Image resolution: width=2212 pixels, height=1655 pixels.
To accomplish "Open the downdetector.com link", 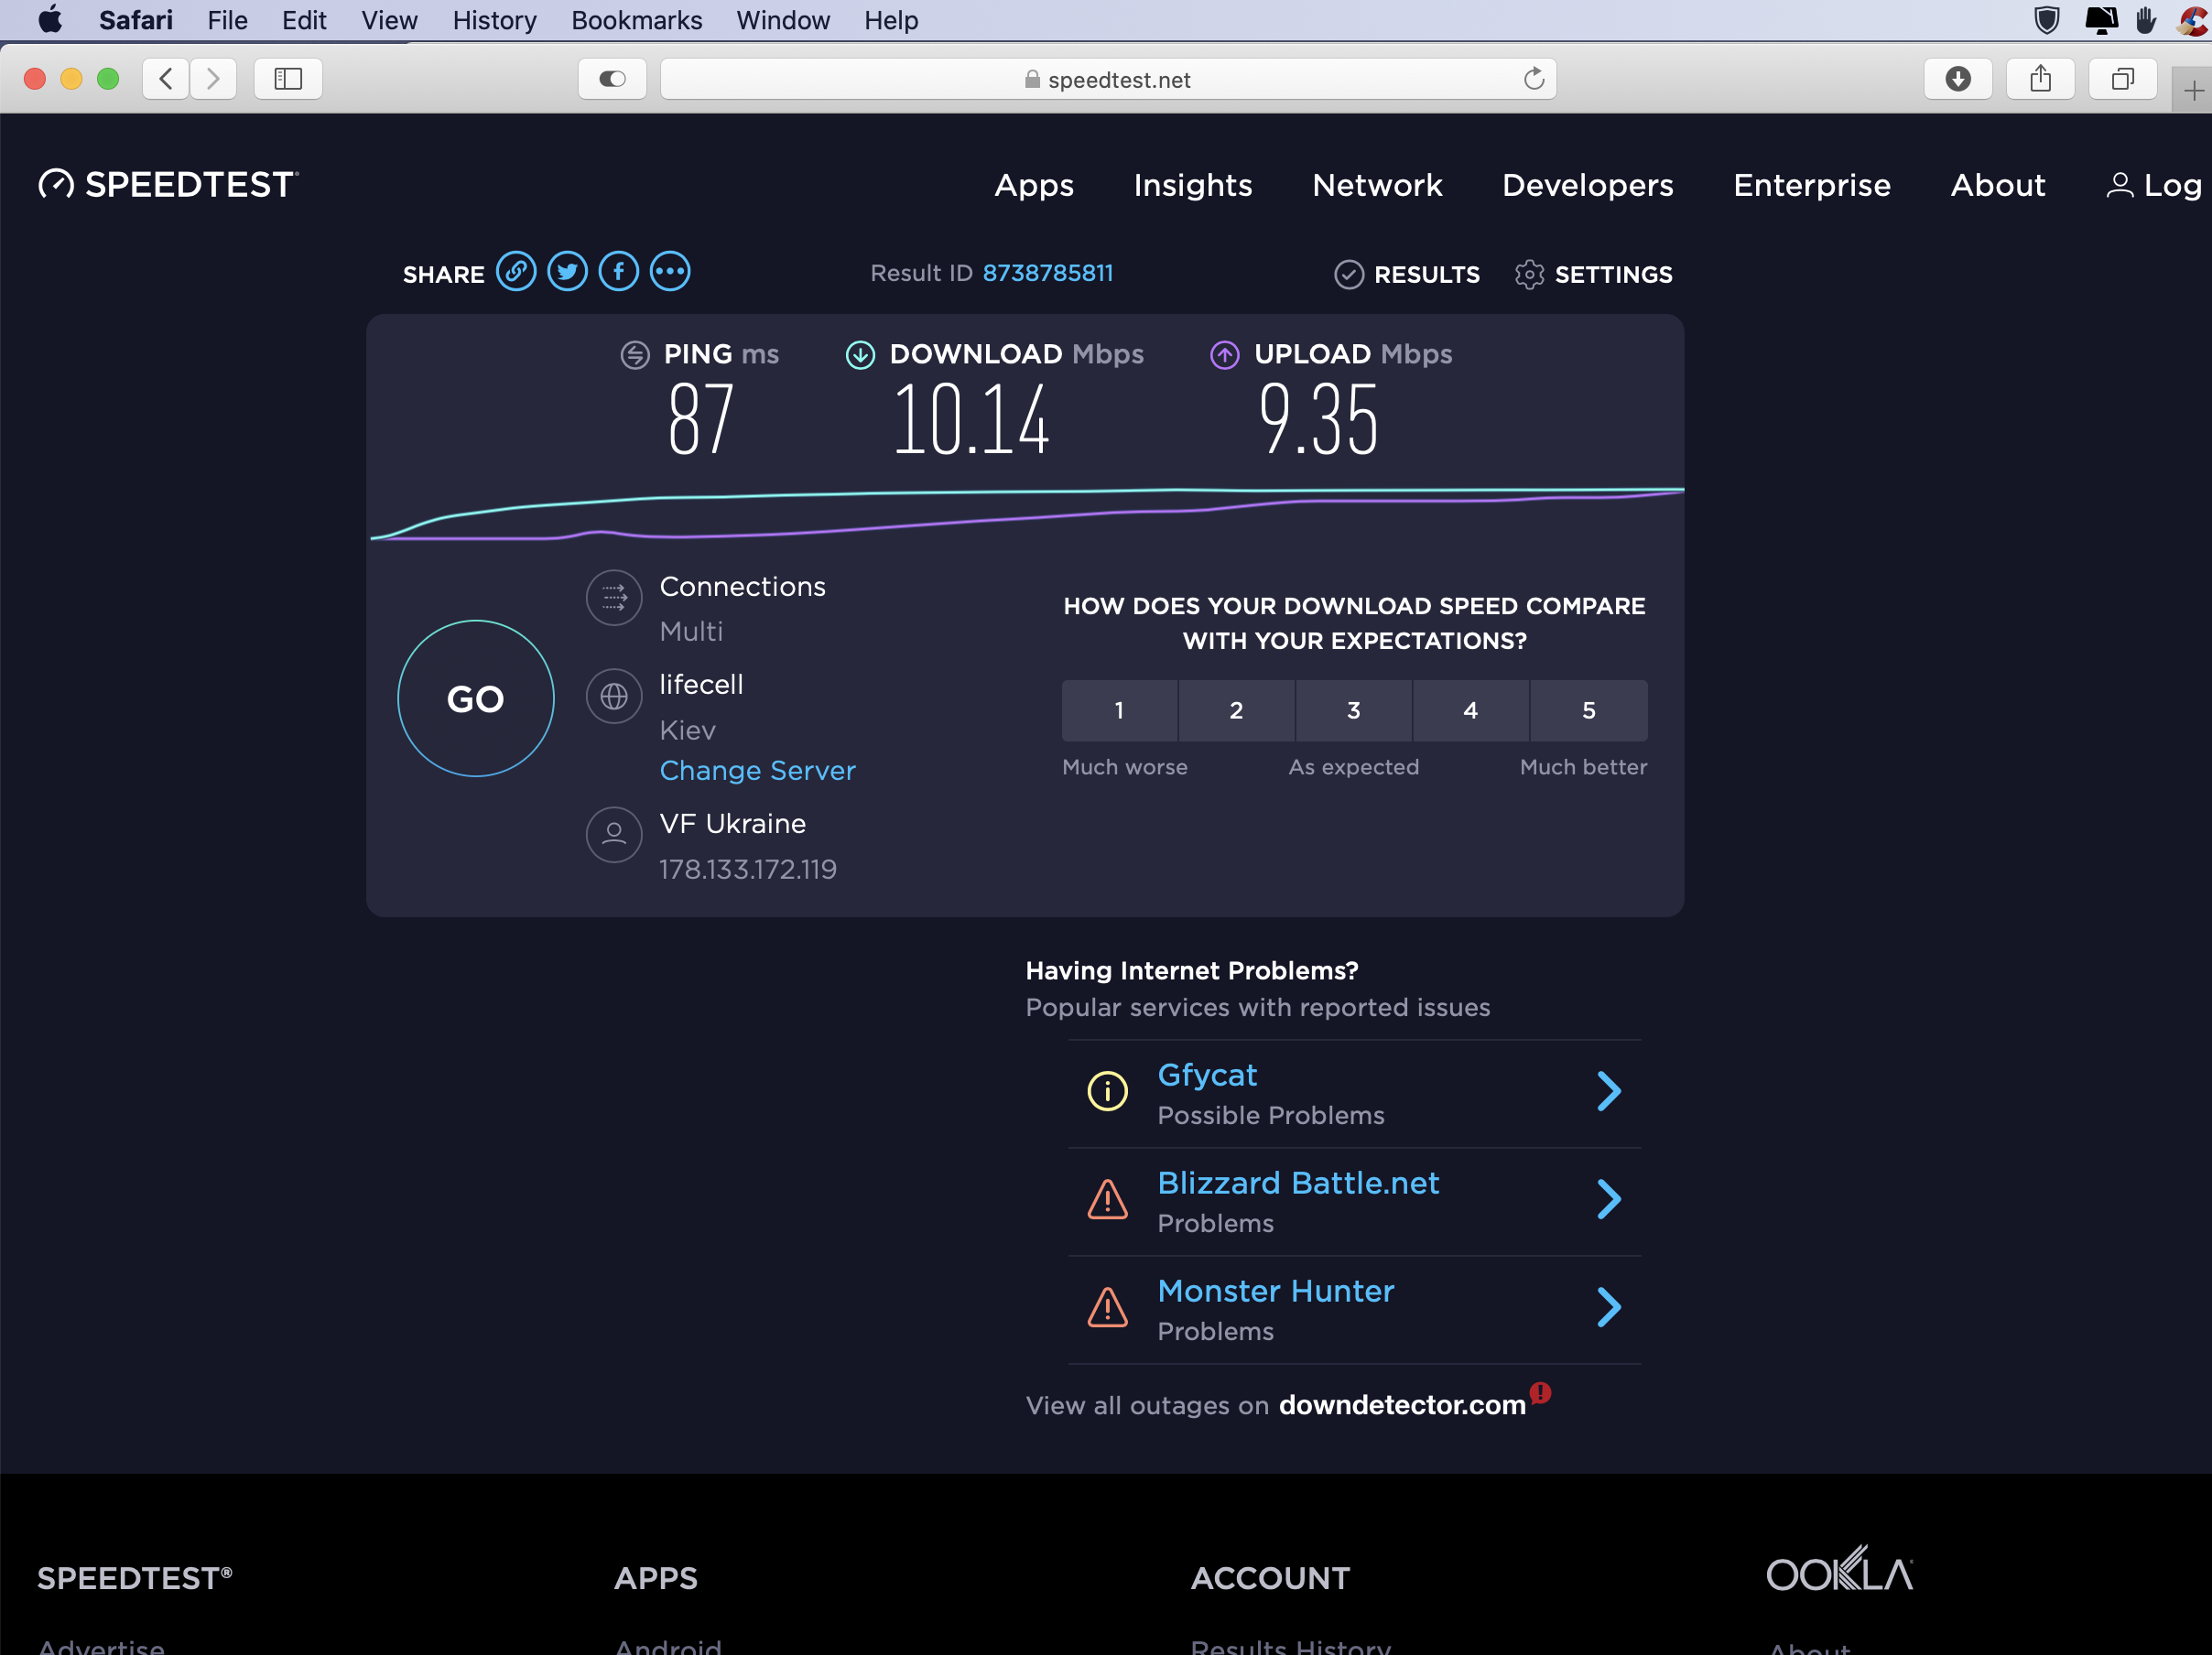I will click(1402, 1405).
